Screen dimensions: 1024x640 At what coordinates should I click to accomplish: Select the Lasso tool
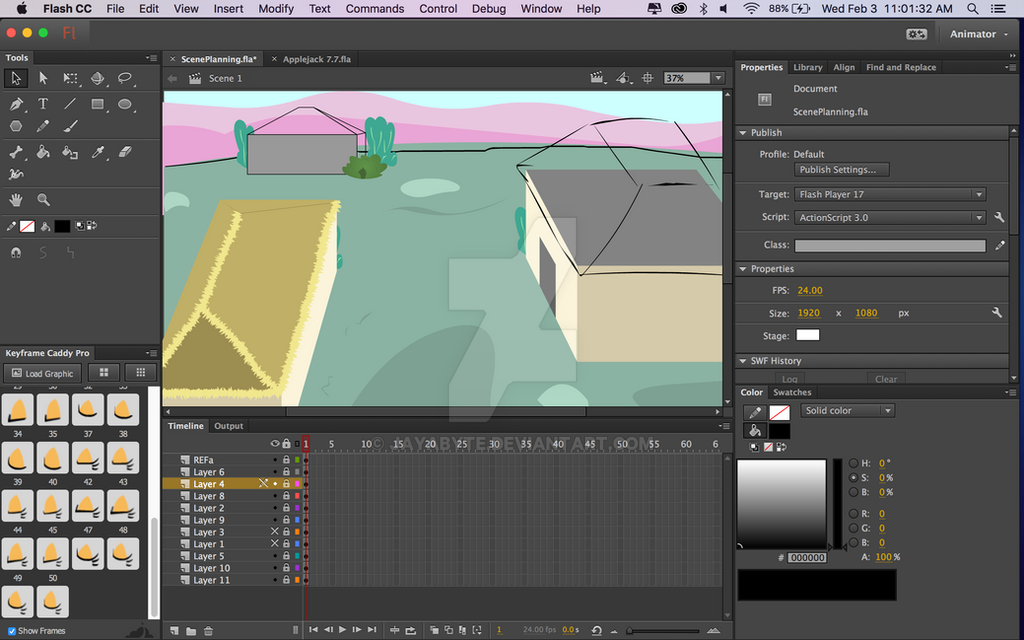(x=125, y=78)
